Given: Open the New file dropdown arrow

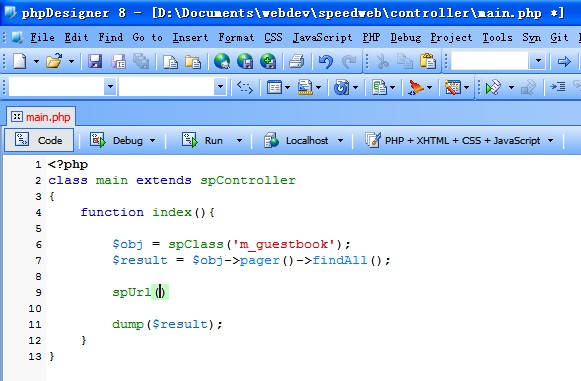Looking at the screenshot, I should click(x=36, y=61).
